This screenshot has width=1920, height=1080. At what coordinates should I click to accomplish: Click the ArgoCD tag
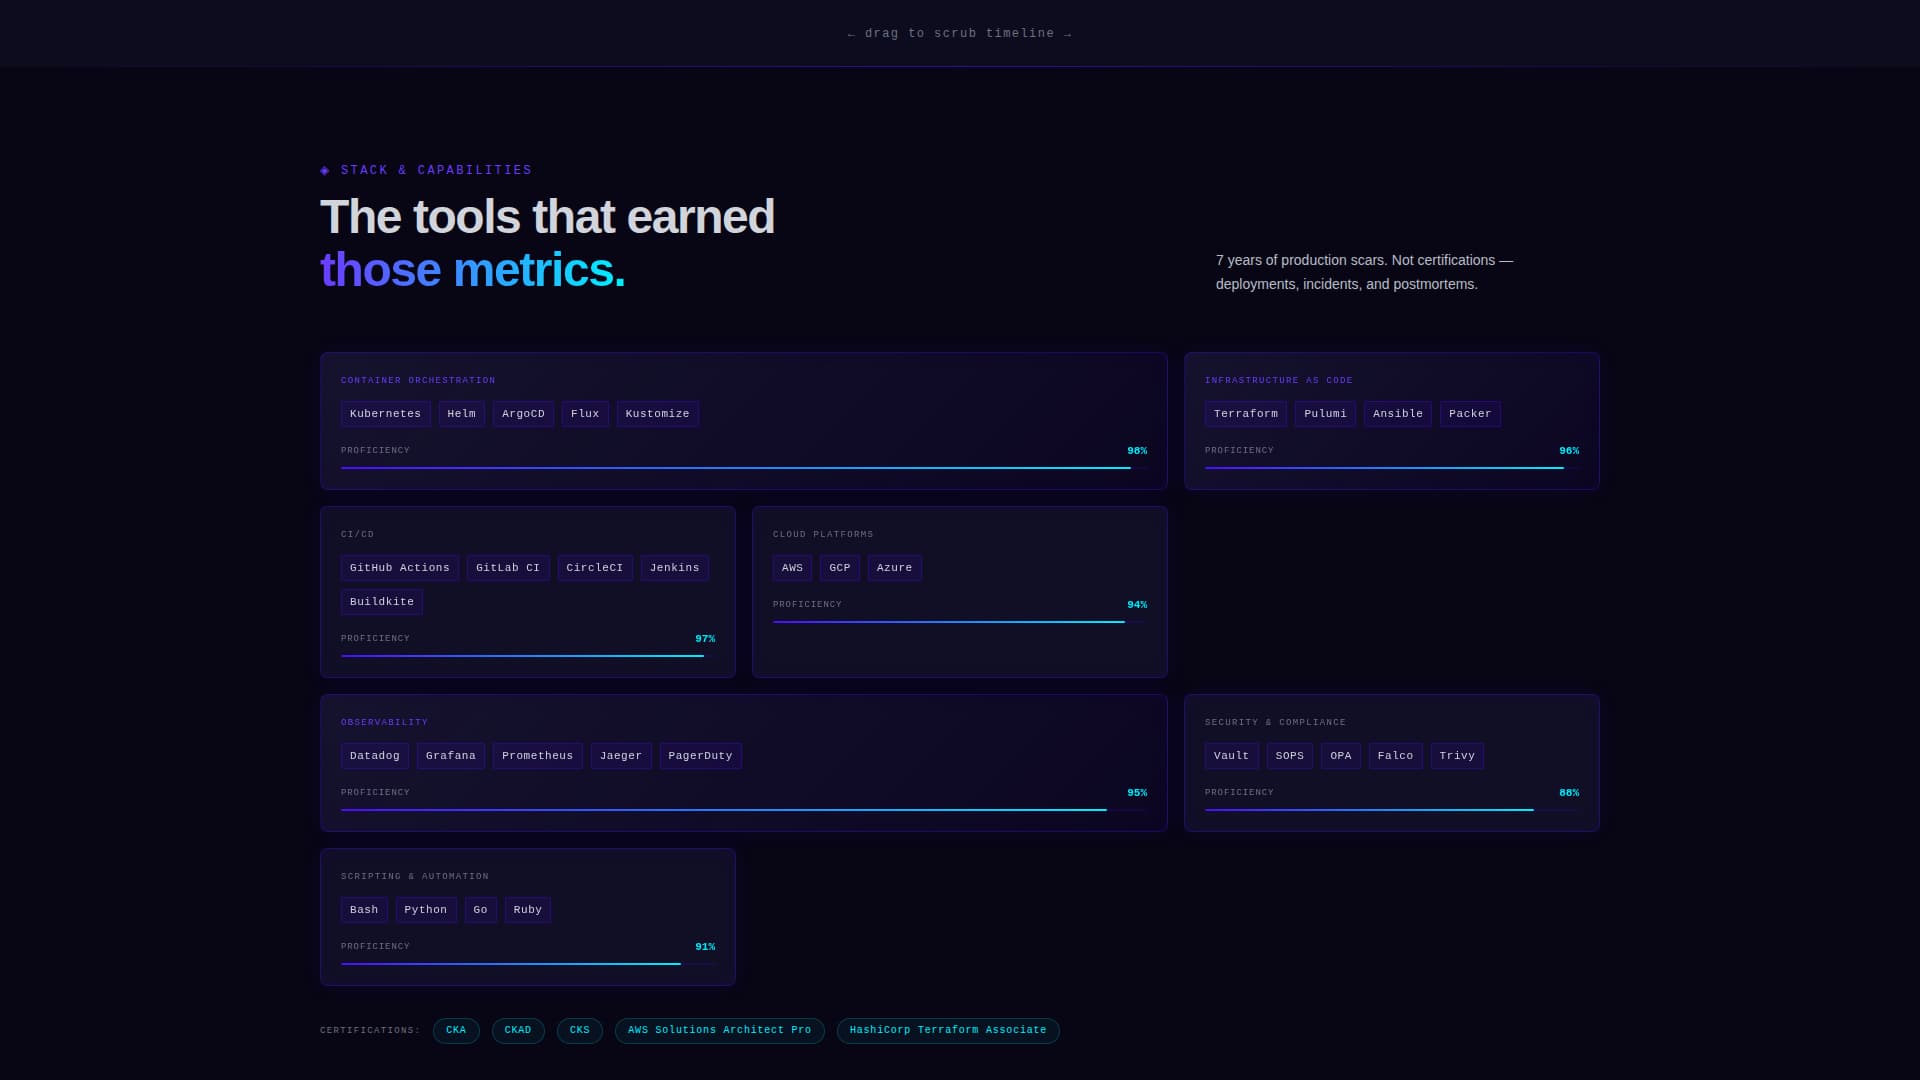click(523, 414)
